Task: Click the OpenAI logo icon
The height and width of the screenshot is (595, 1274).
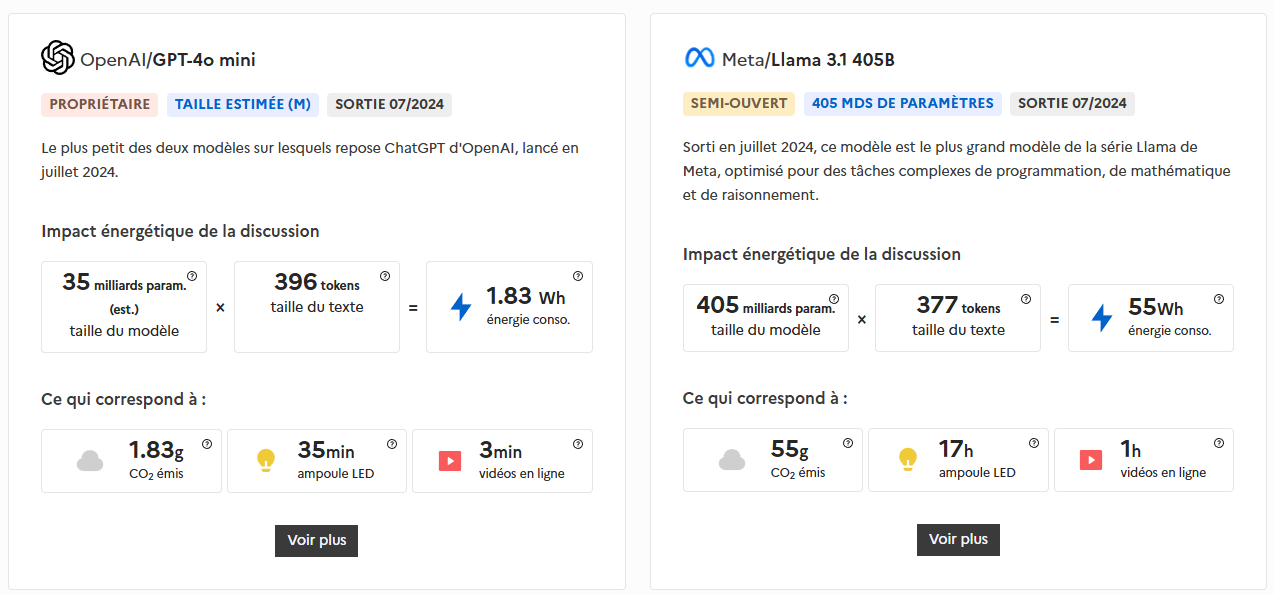Action: [x=57, y=58]
